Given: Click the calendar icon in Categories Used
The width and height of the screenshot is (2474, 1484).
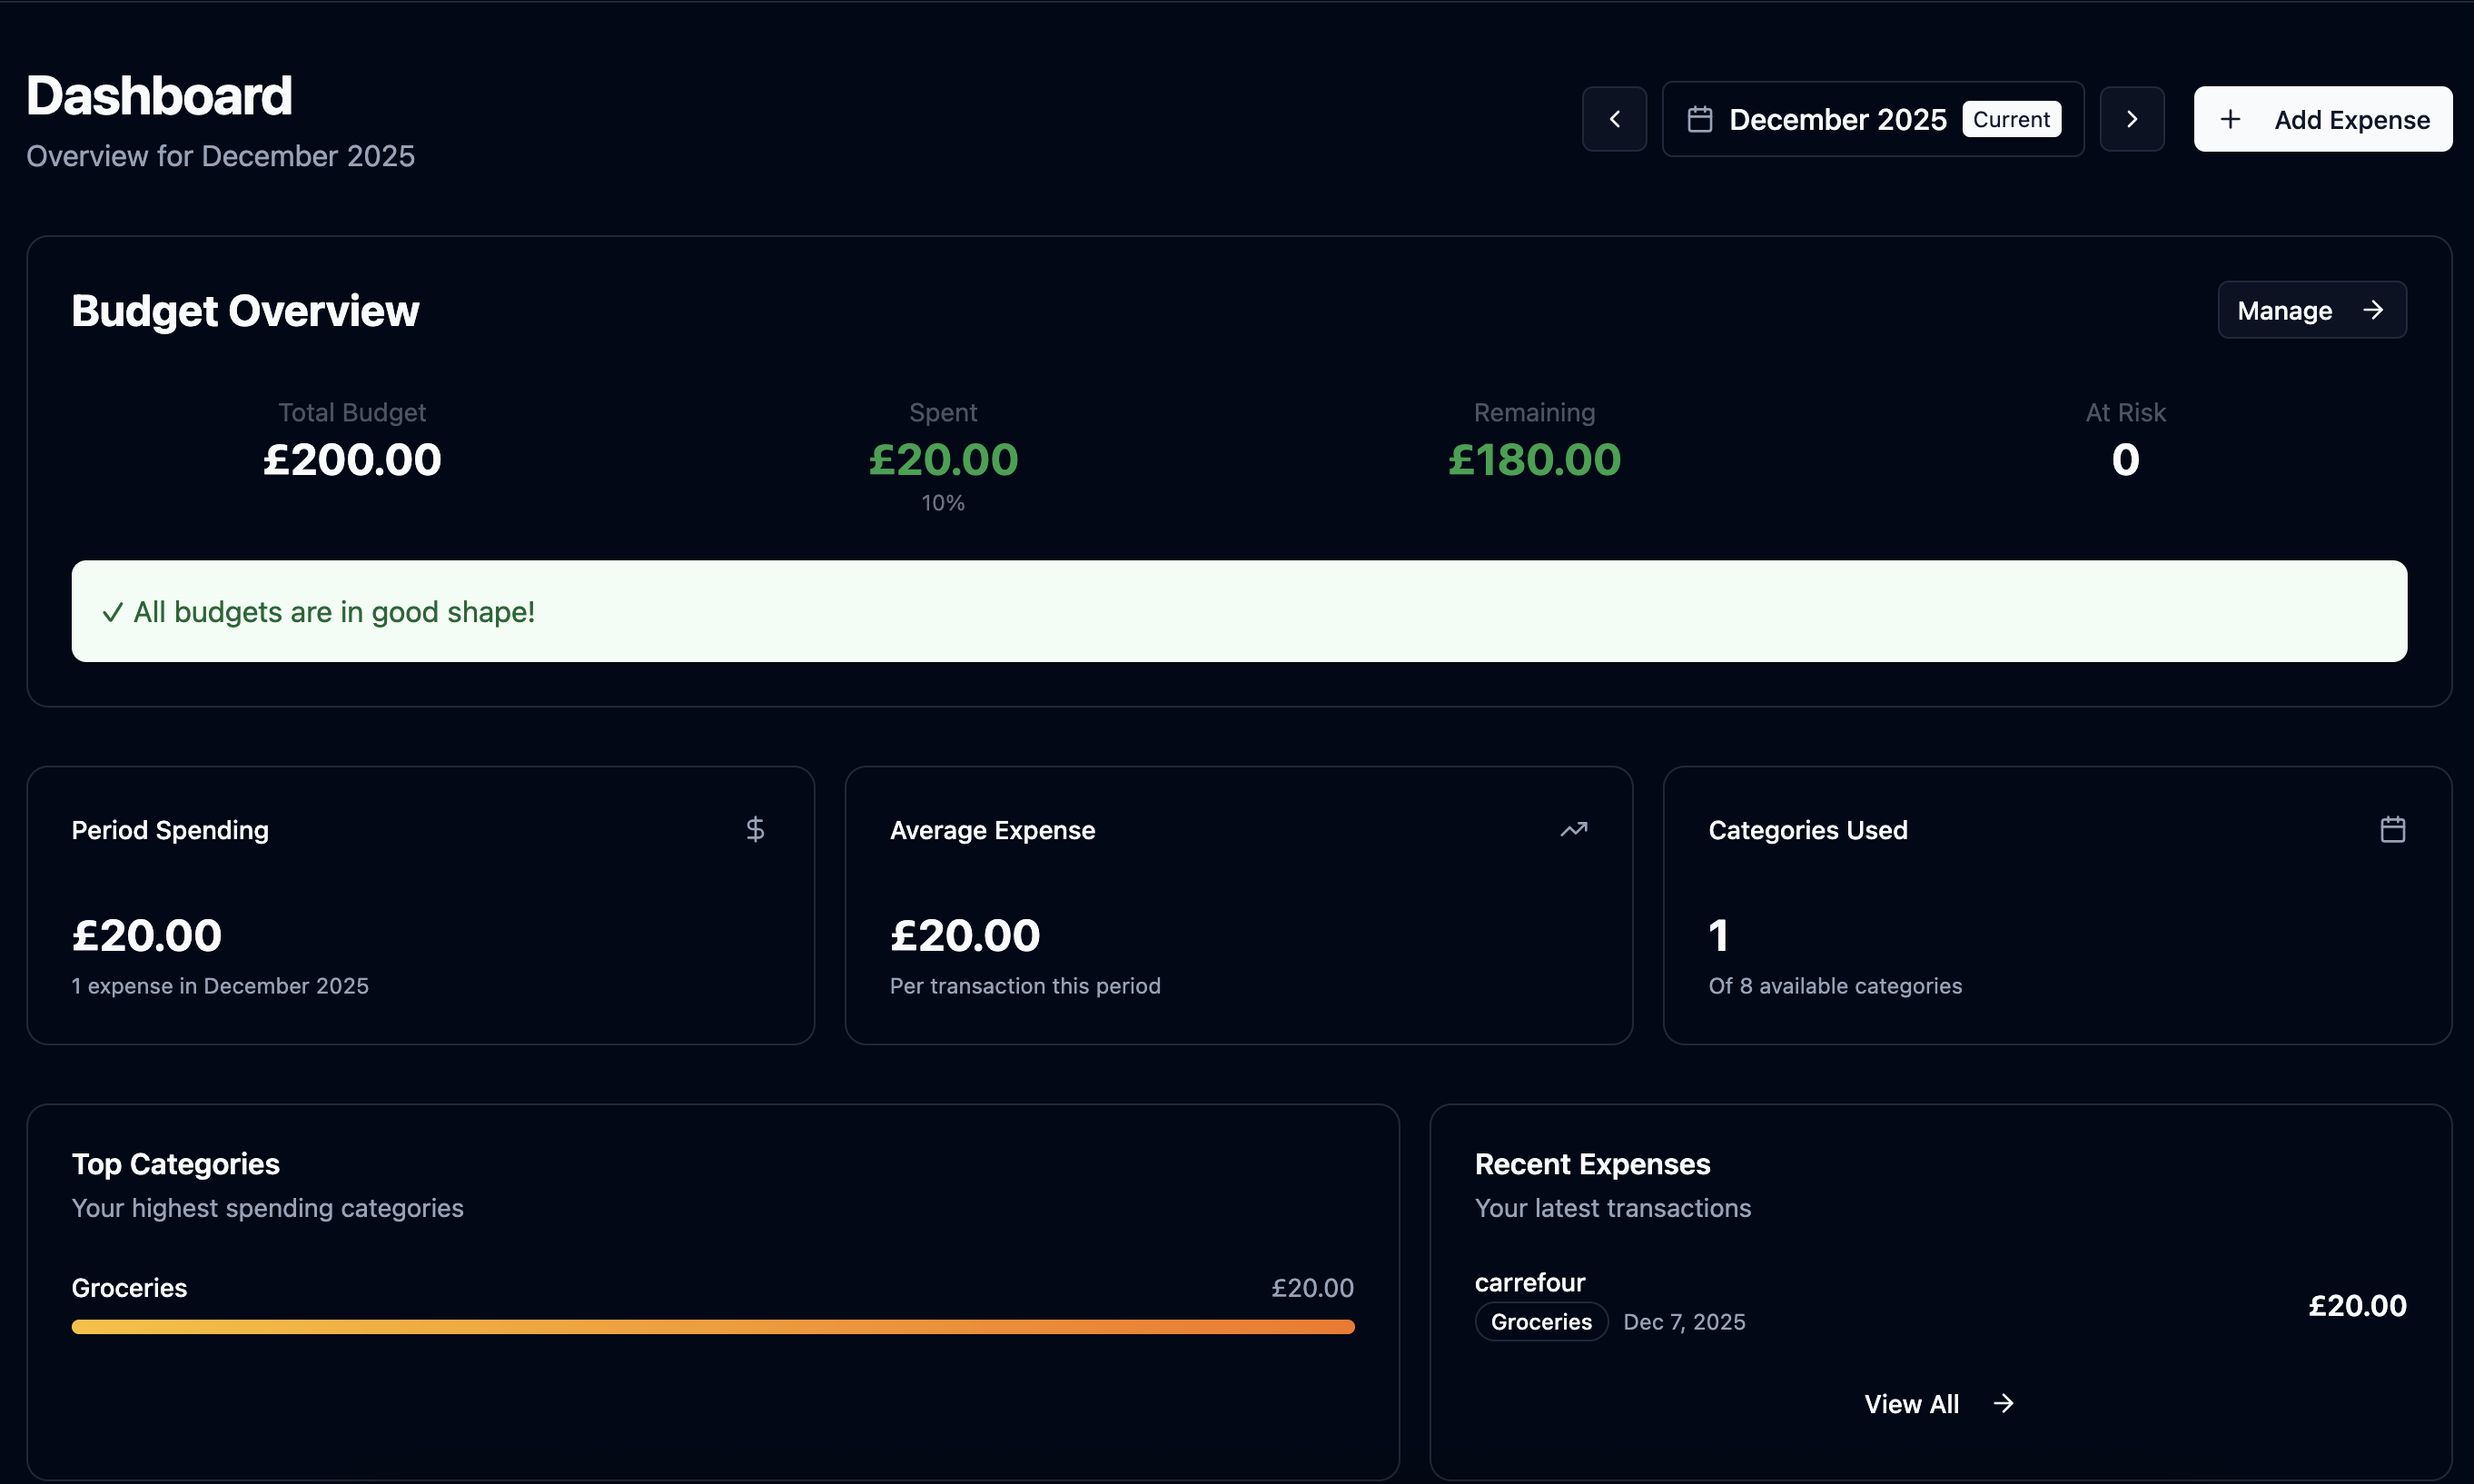Looking at the screenshot, I should [2392, 829].
